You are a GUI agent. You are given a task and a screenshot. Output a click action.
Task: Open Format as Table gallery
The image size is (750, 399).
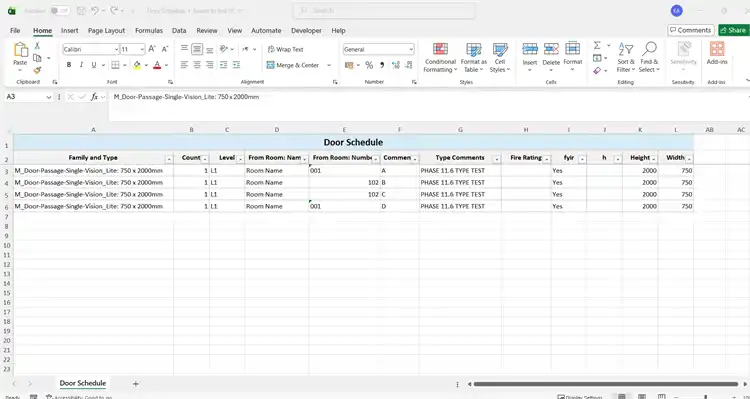pyautogui.click(x=474, y=57)
